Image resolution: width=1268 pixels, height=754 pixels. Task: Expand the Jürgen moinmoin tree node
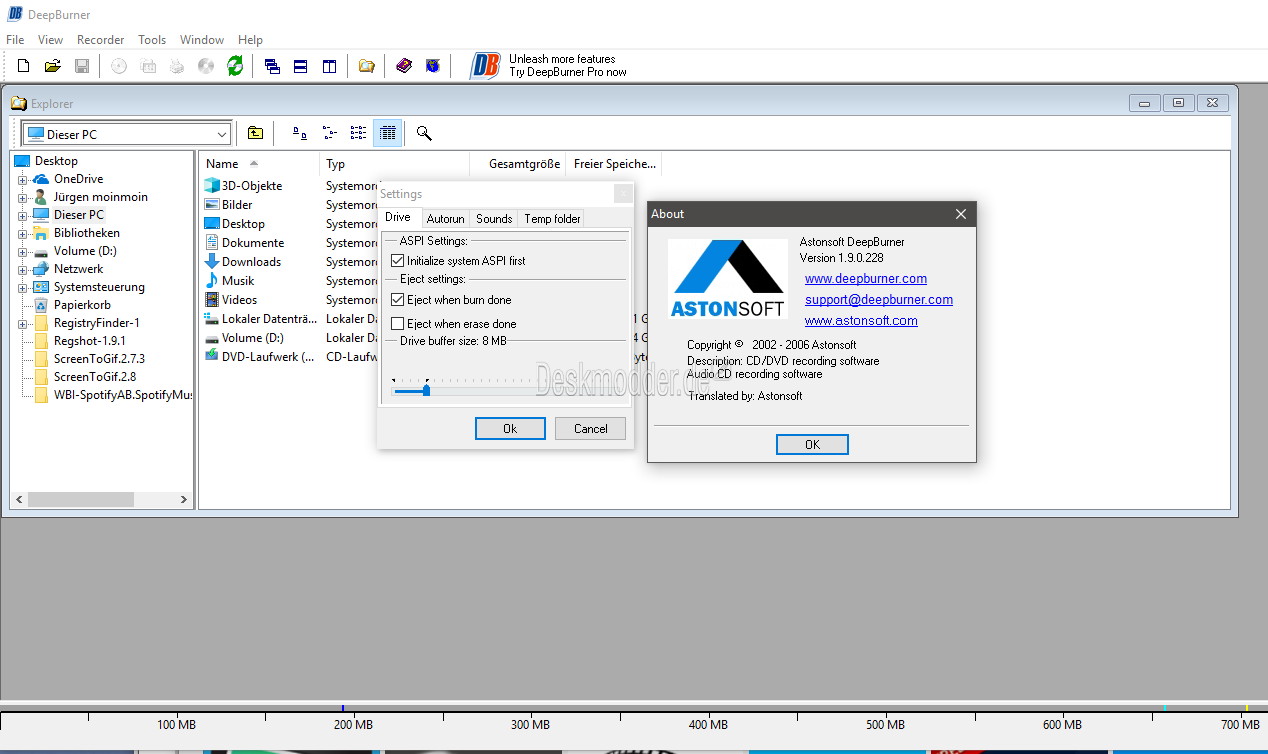pos(22,197)
